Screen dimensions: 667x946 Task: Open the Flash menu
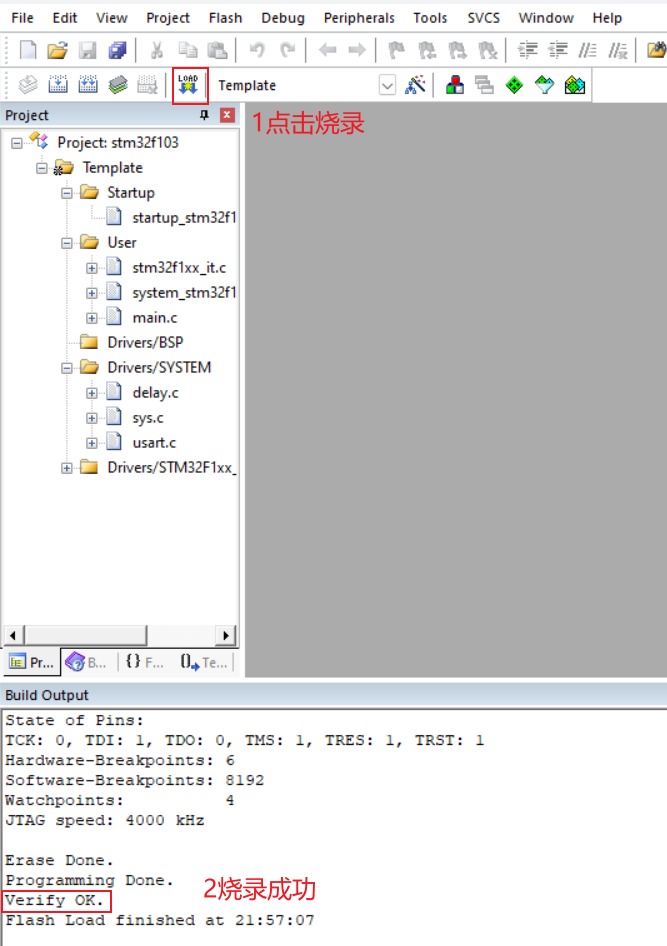point(226,18)
